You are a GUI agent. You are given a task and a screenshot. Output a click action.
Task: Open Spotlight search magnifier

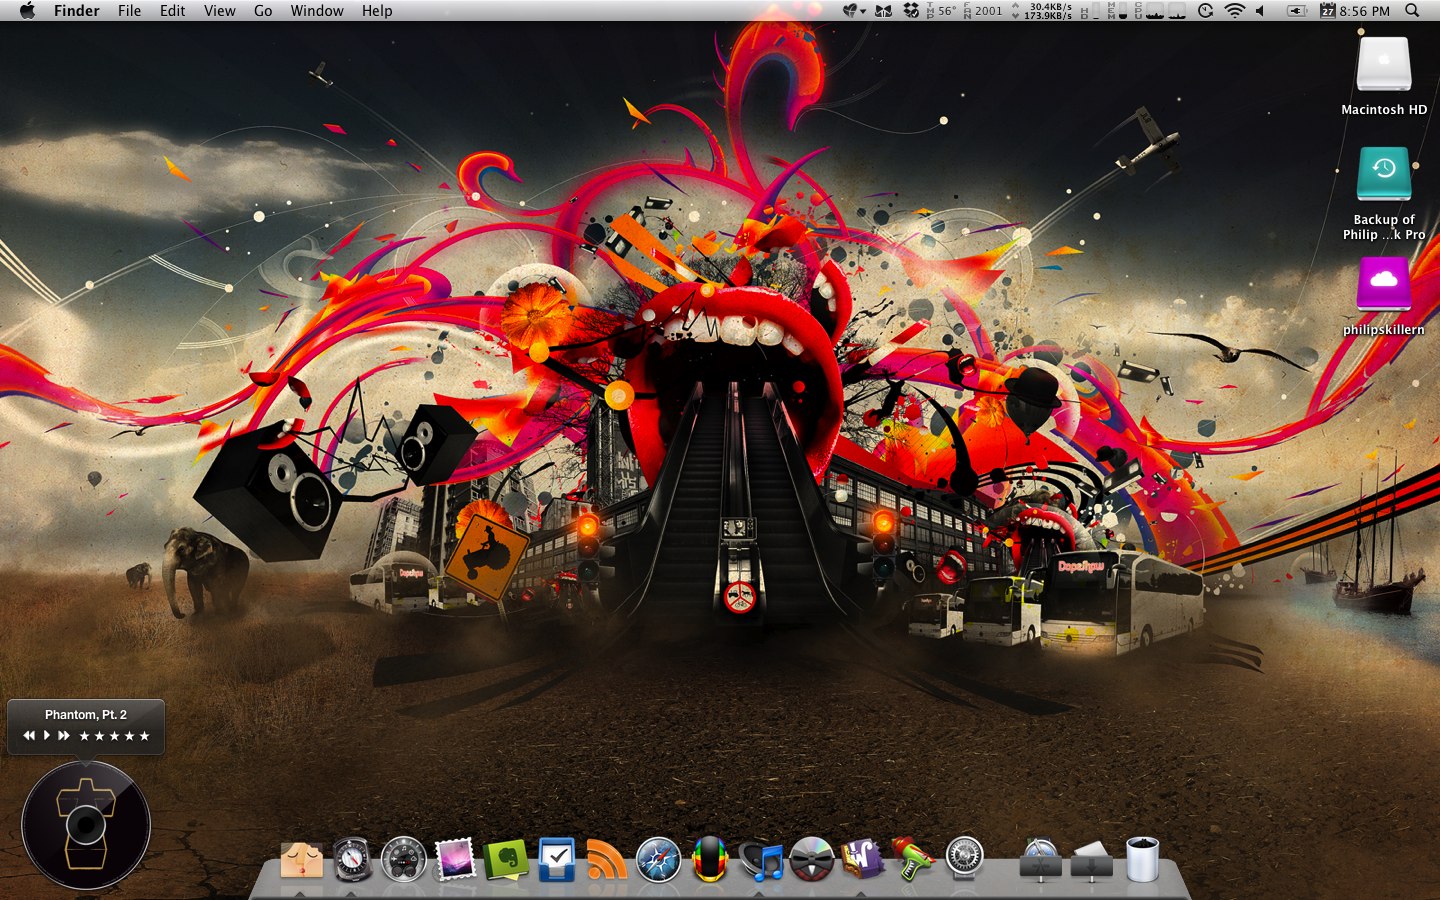pos(1412,11)
